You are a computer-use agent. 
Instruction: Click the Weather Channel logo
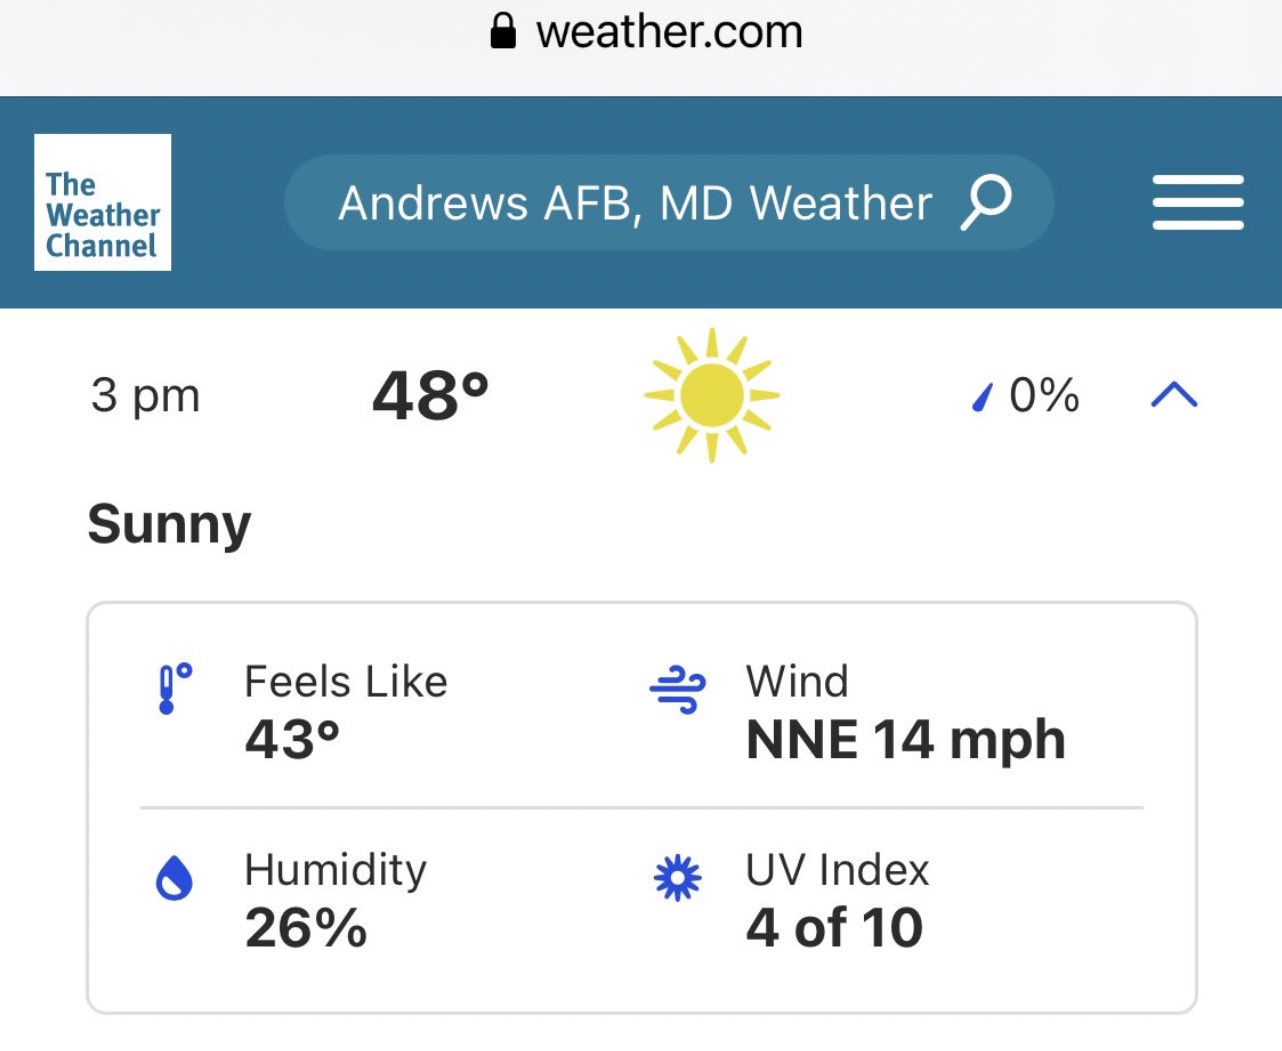click(102, 202)
